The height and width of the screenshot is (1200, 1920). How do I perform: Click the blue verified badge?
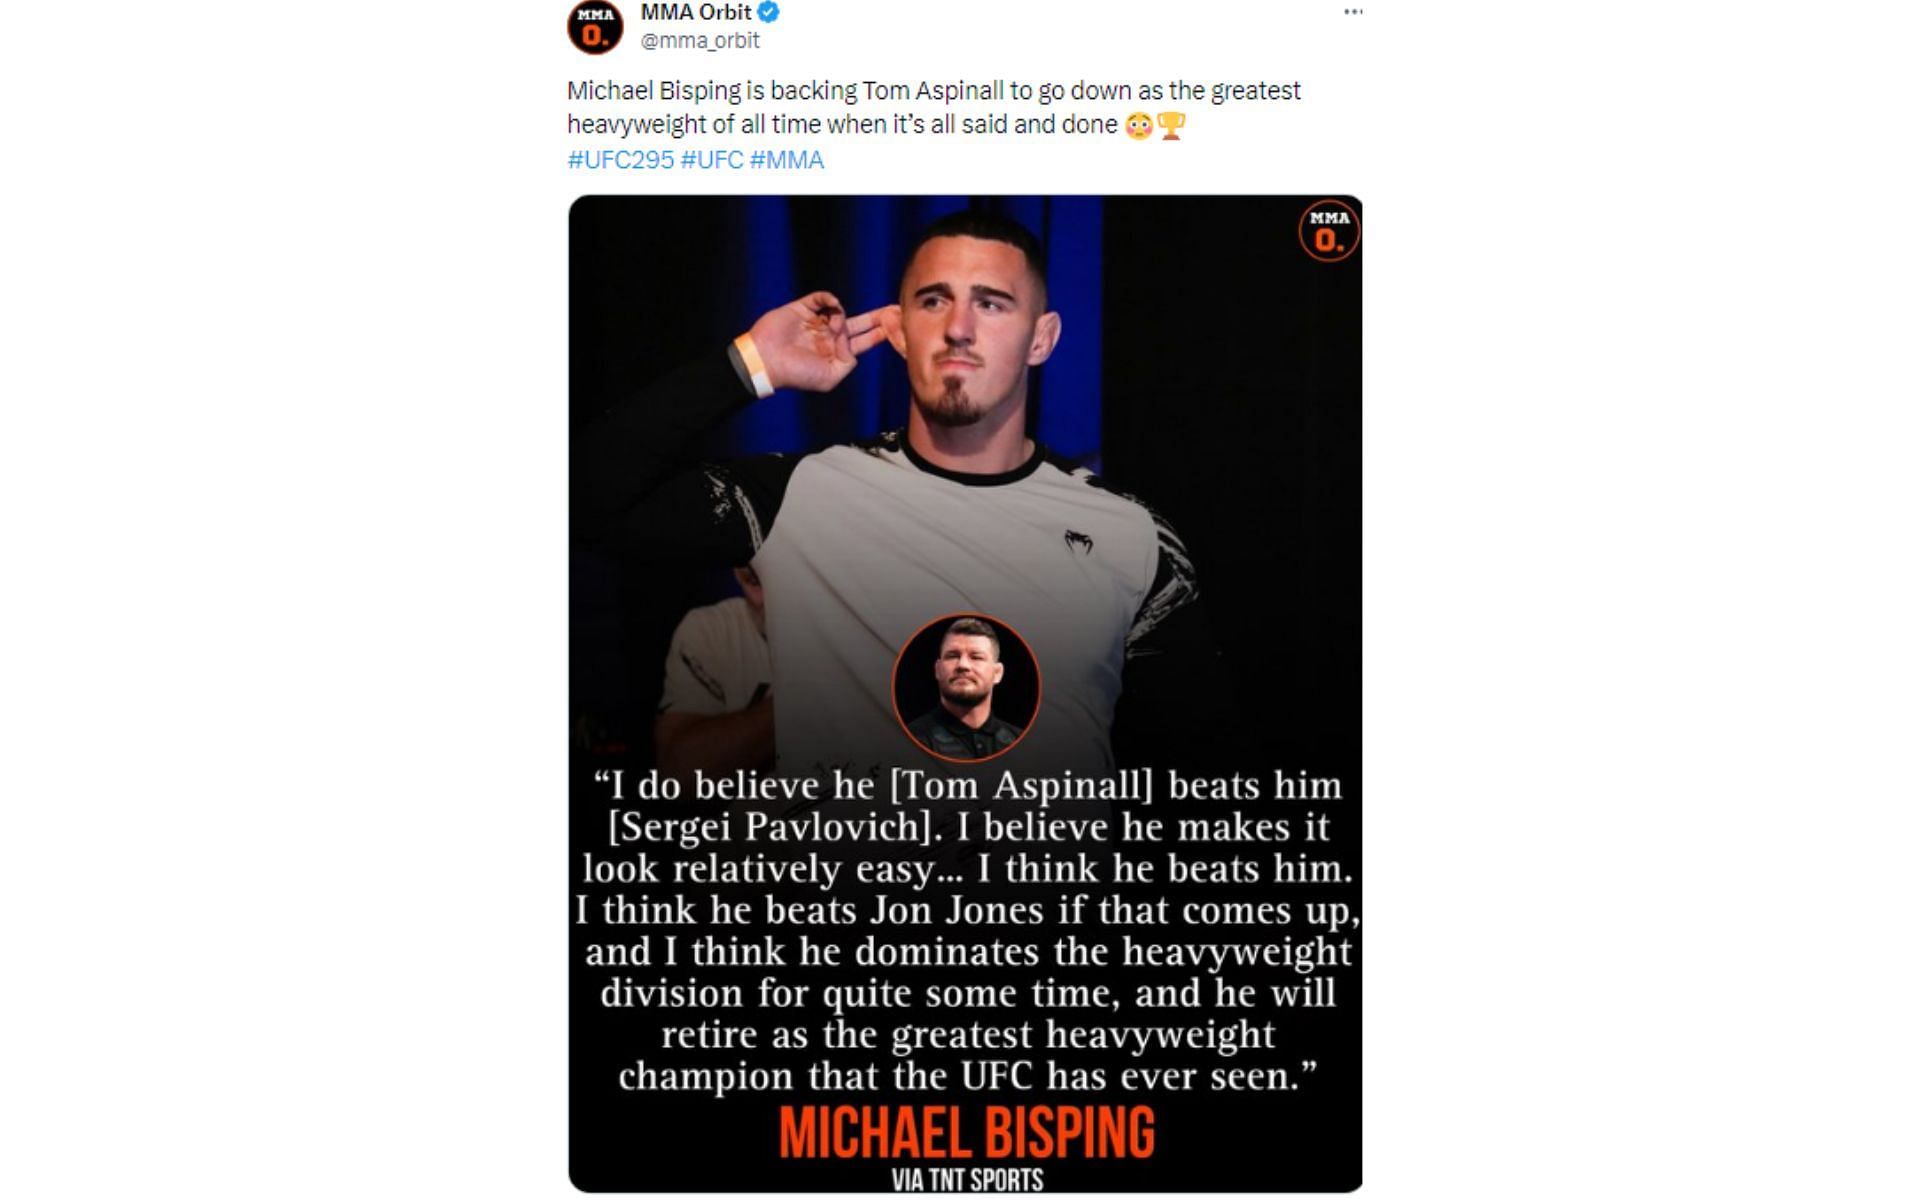[769, 12]
